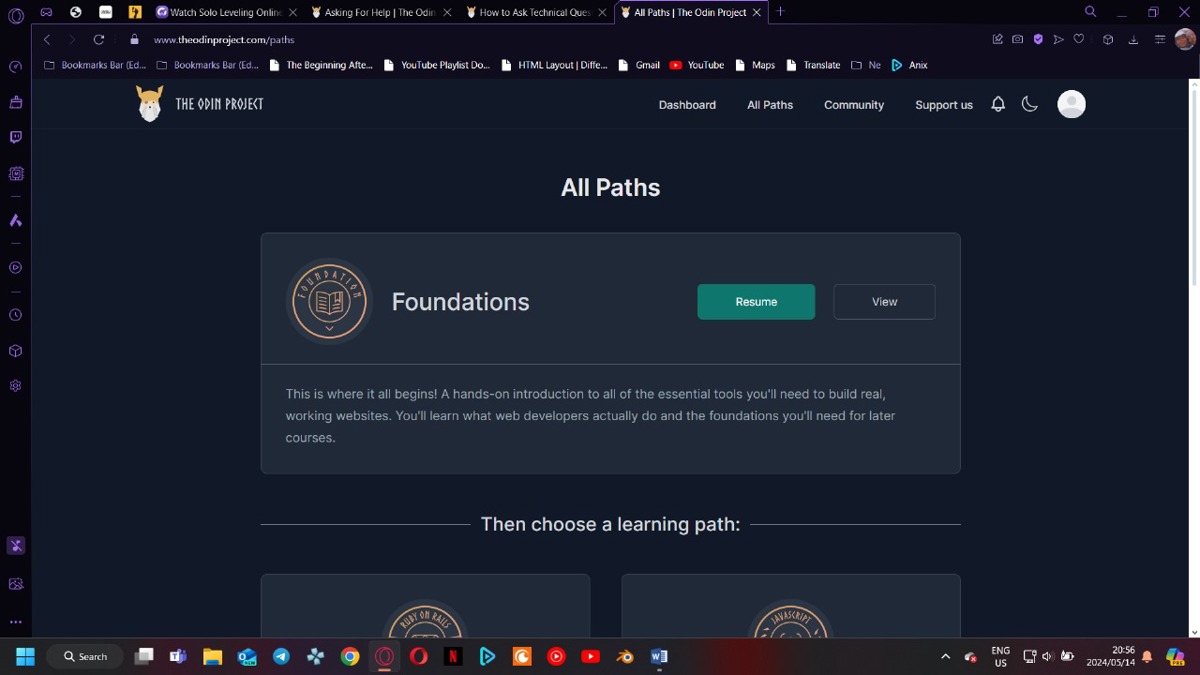Open Easy Setup sliders icon
Screen dimensions: 1200x675
(1160, 40)
